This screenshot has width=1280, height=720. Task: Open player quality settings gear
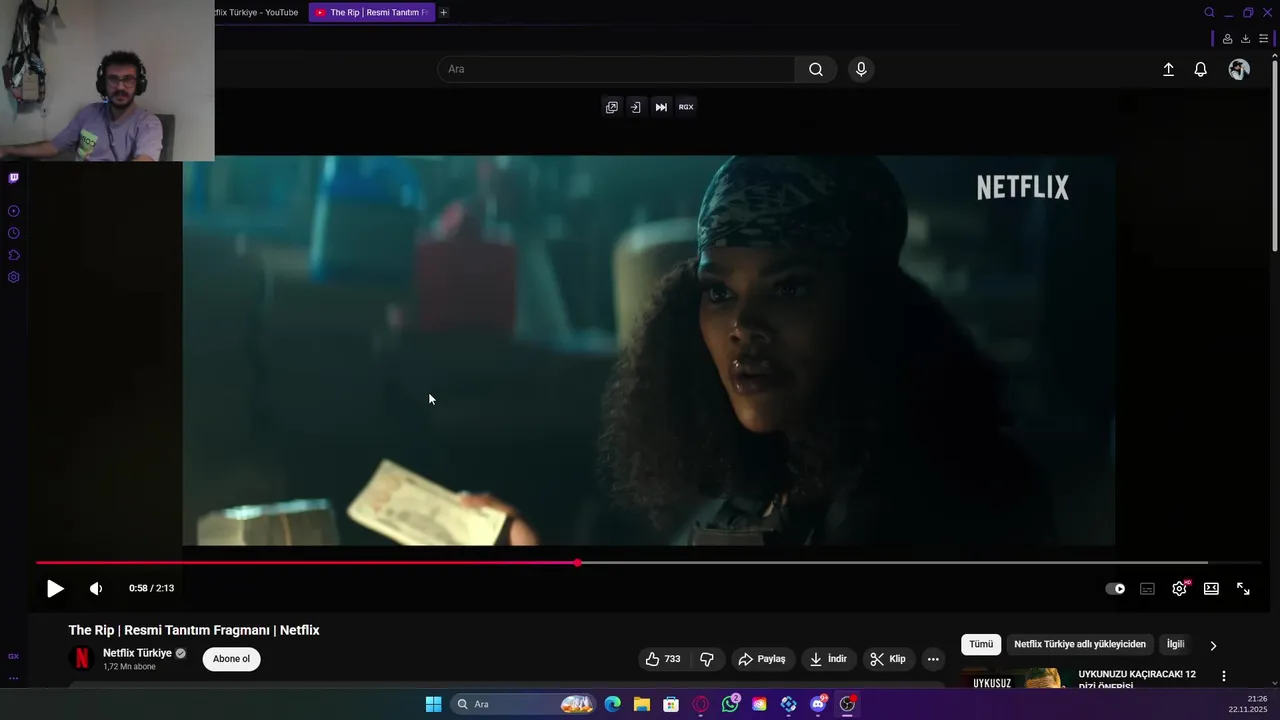(x=1179, y=589)
